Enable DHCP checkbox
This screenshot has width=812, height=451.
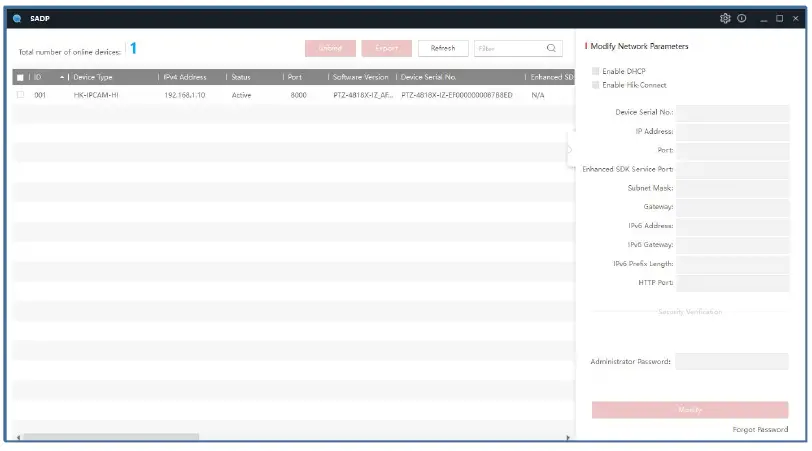(596, 71)
